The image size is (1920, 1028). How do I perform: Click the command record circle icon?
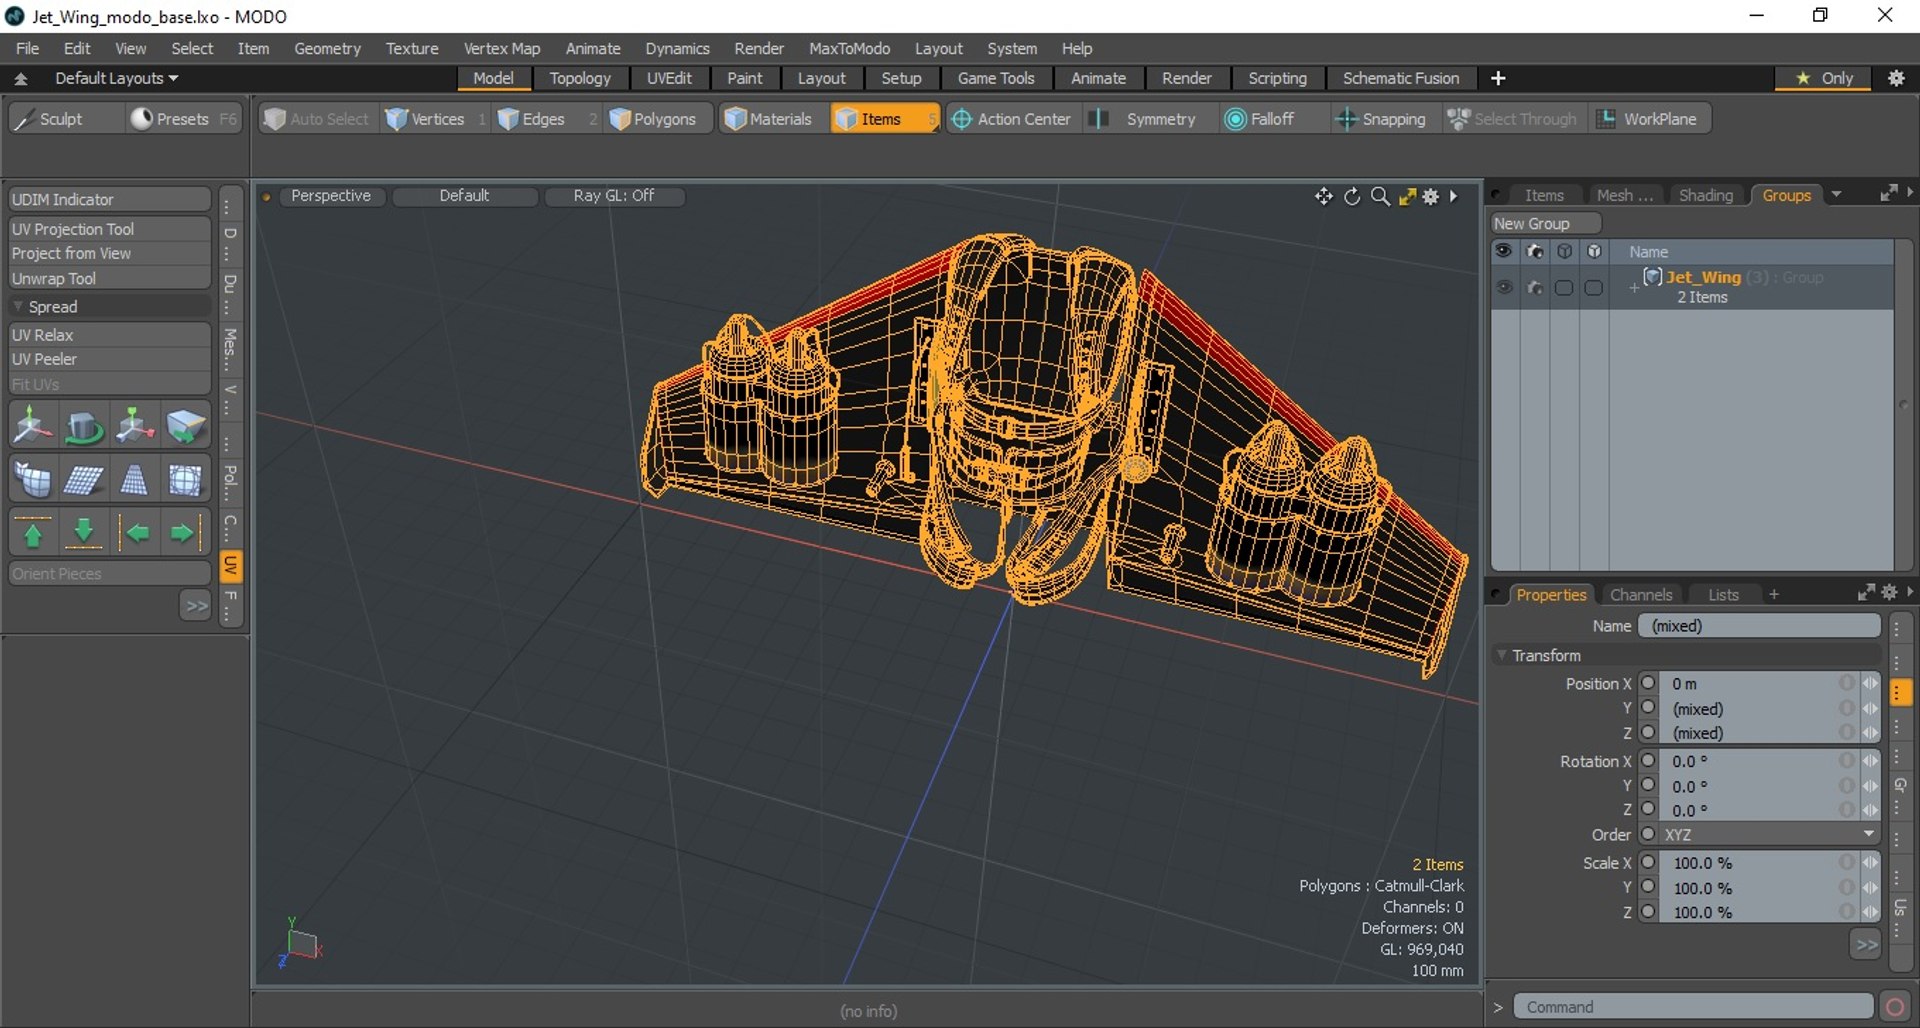coord(1894,1007)
